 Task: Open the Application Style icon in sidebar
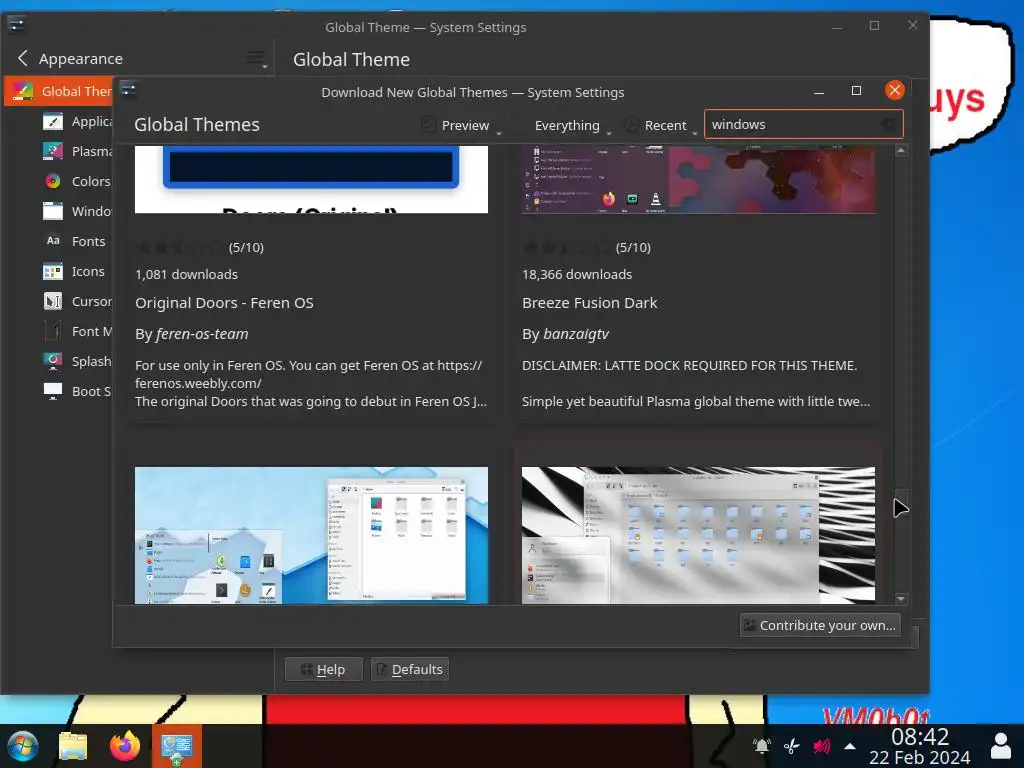click(x=53, y=121)
